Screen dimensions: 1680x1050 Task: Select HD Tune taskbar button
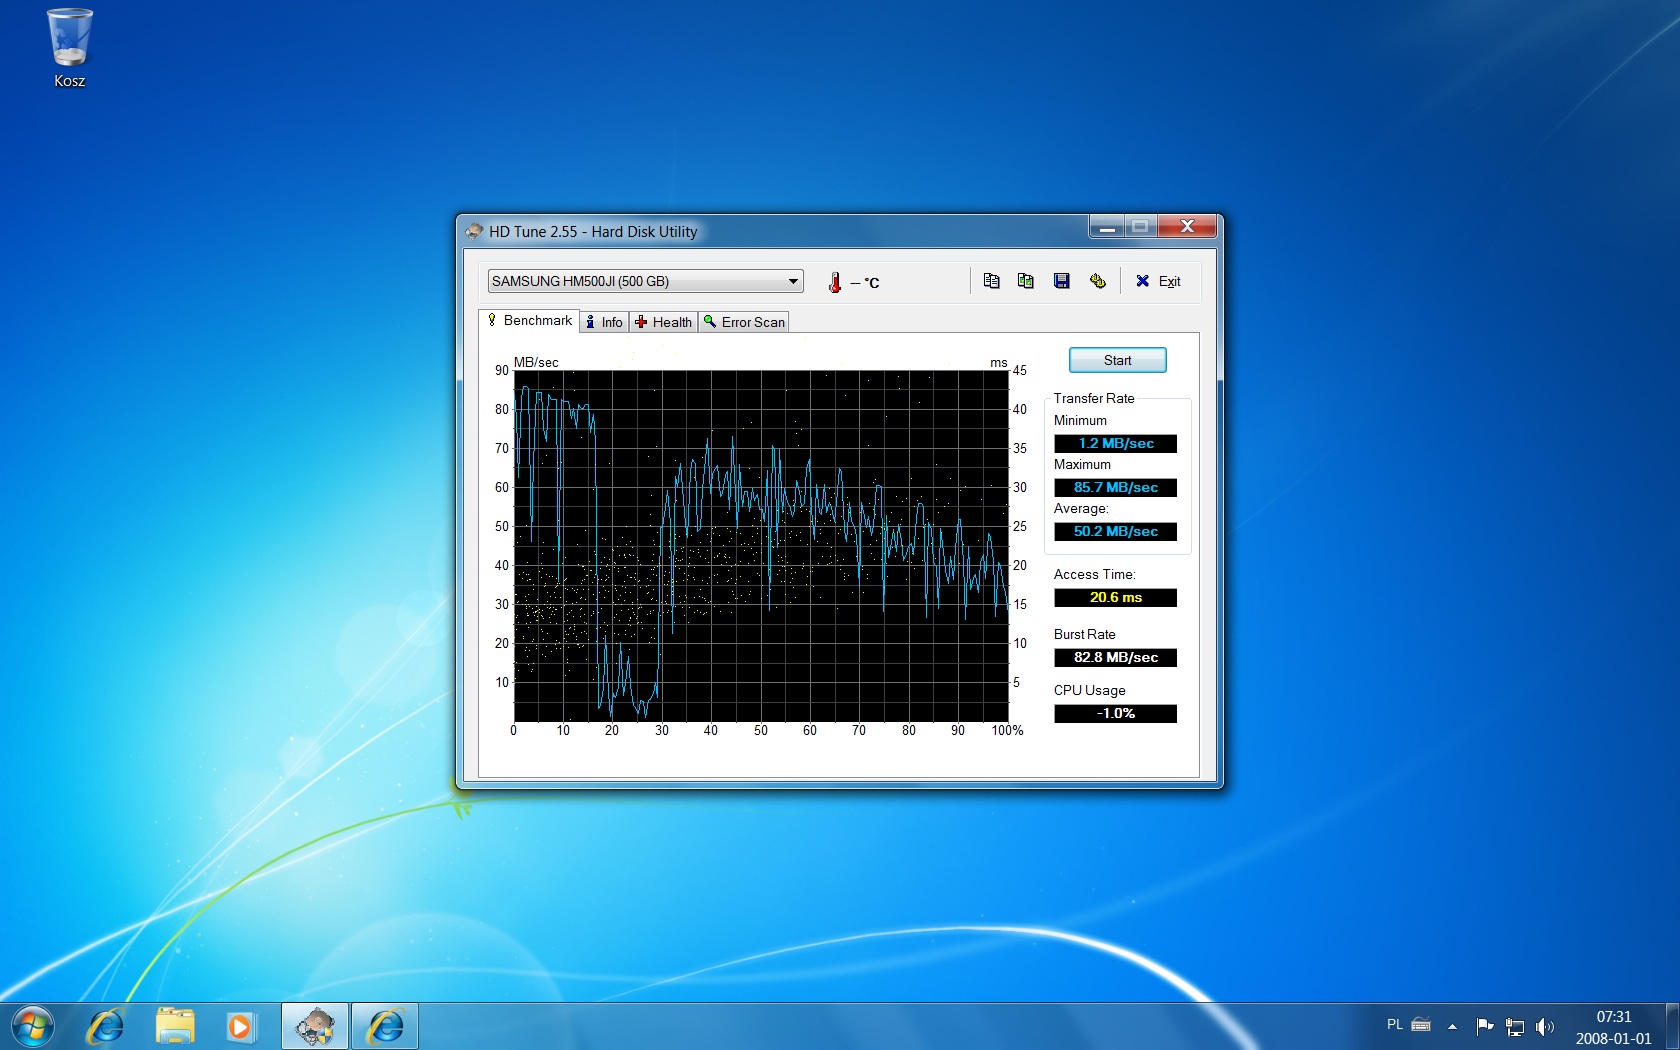click(x=315, y=1026)
